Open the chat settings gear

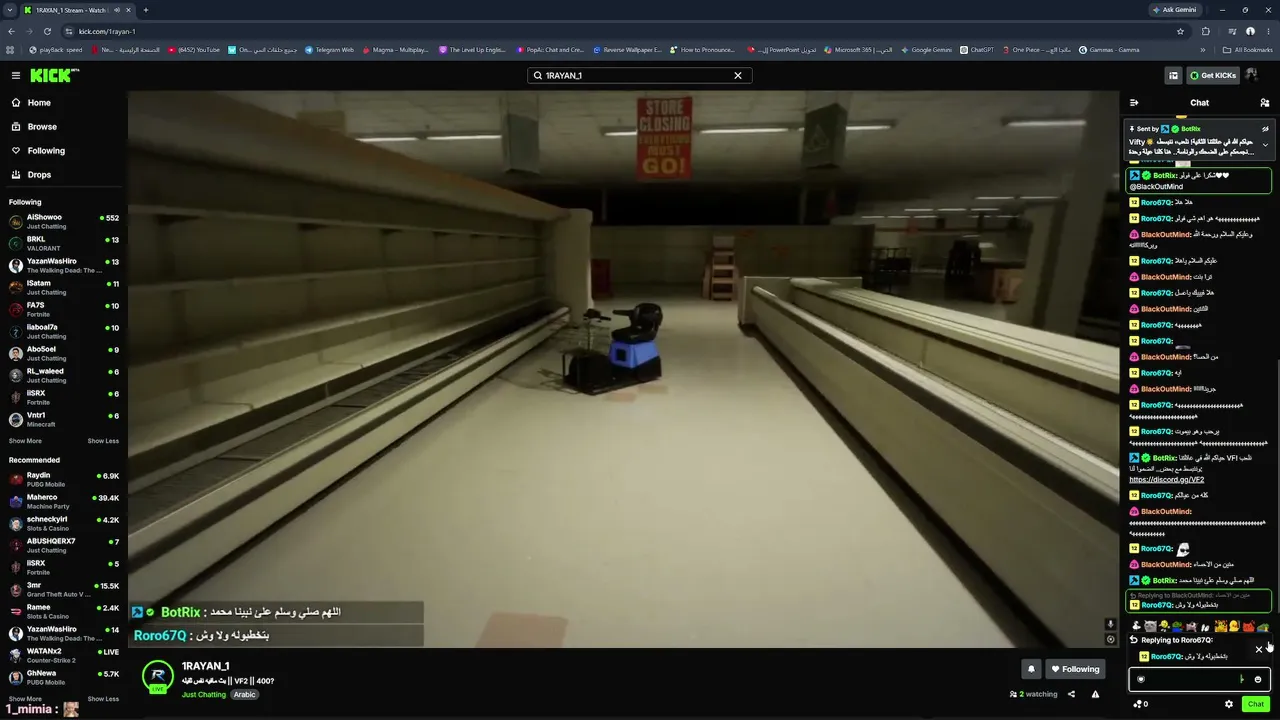pyautogui.click(x=1229, y=704)
